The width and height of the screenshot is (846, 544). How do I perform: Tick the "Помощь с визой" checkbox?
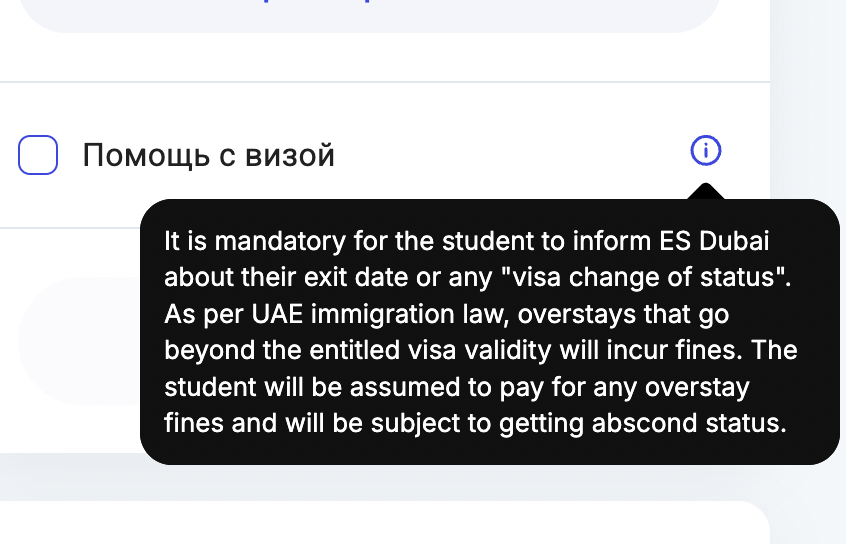point(38,155)
